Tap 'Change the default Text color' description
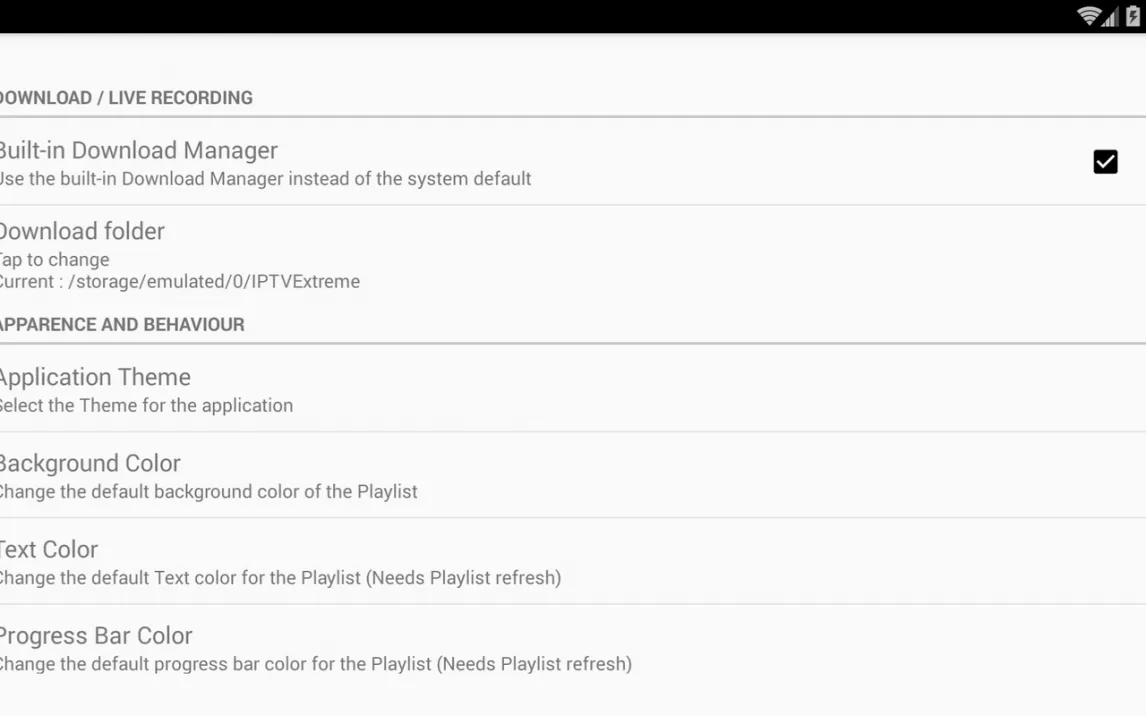1146x716 pixels. (280, 578)
